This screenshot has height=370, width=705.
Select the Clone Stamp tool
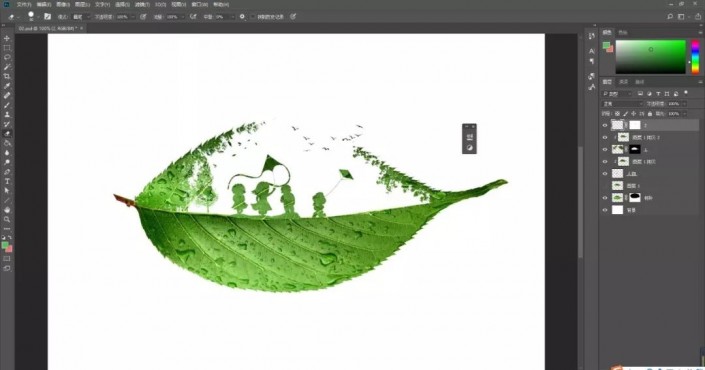pos(7,114)
